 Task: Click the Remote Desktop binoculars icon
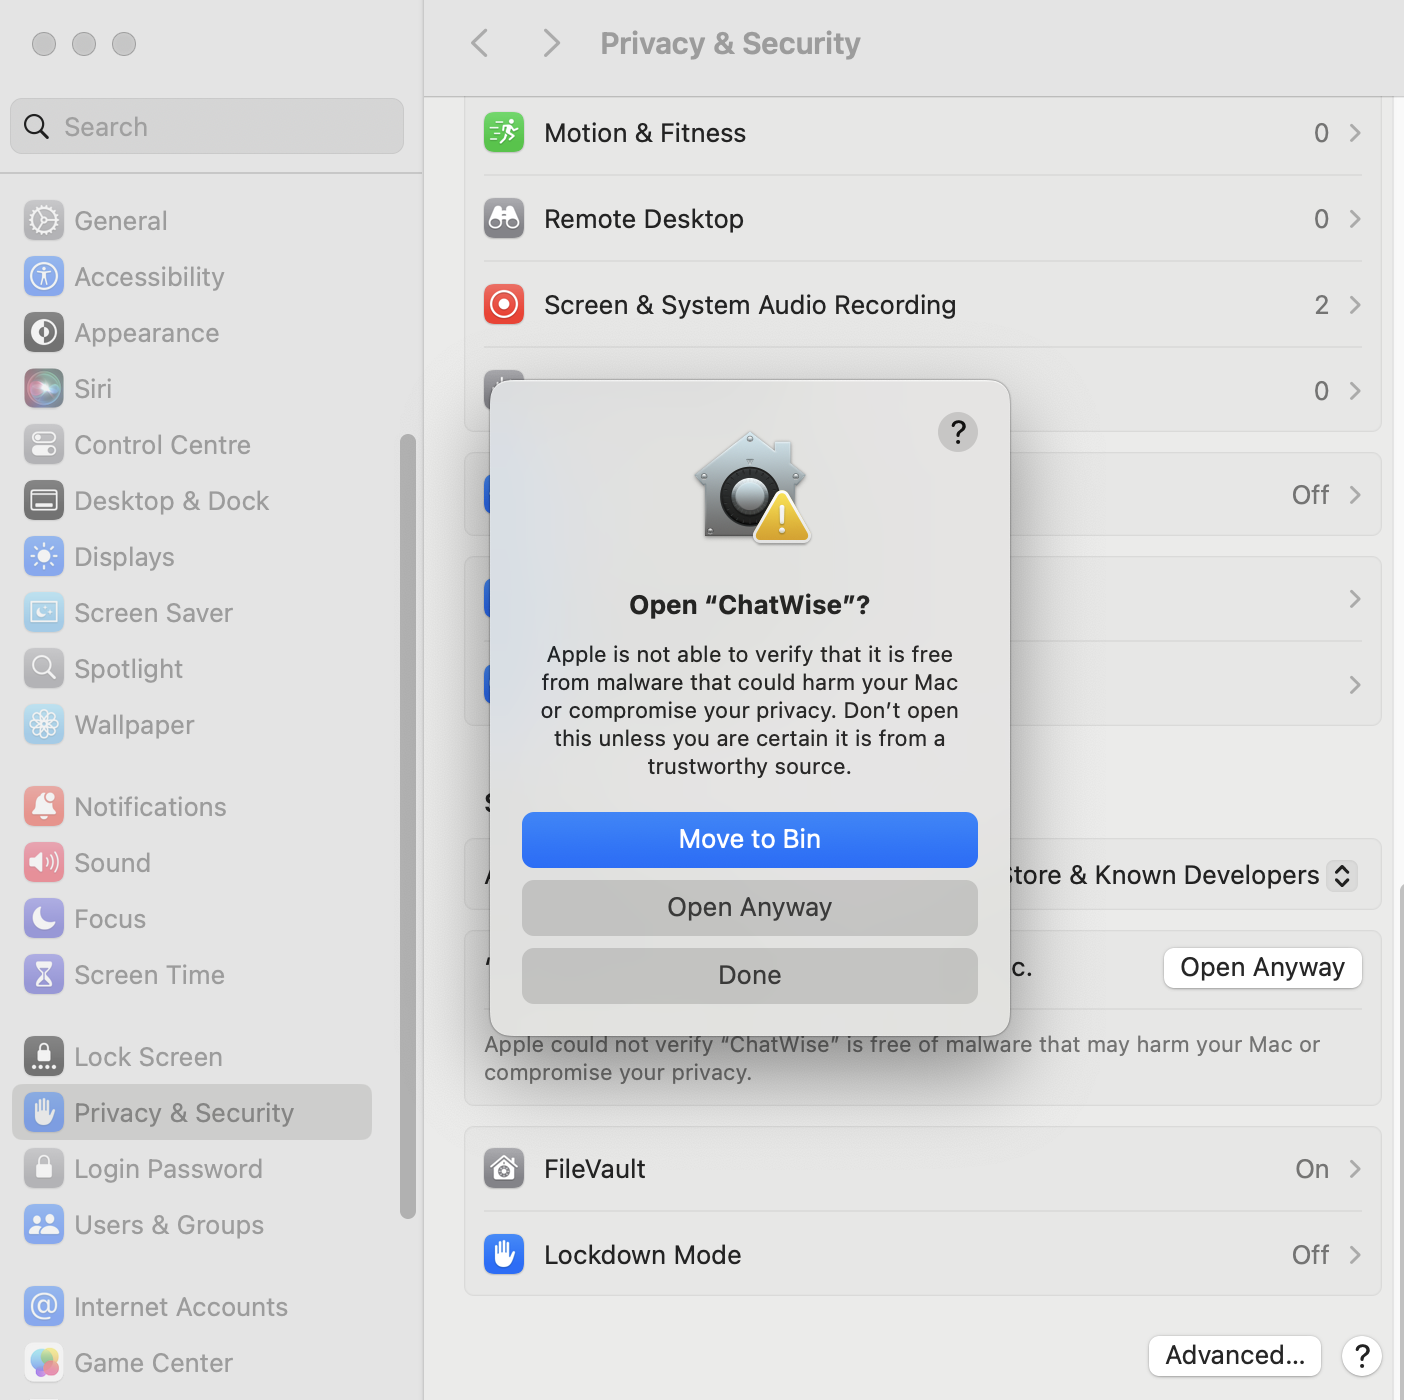504,219
